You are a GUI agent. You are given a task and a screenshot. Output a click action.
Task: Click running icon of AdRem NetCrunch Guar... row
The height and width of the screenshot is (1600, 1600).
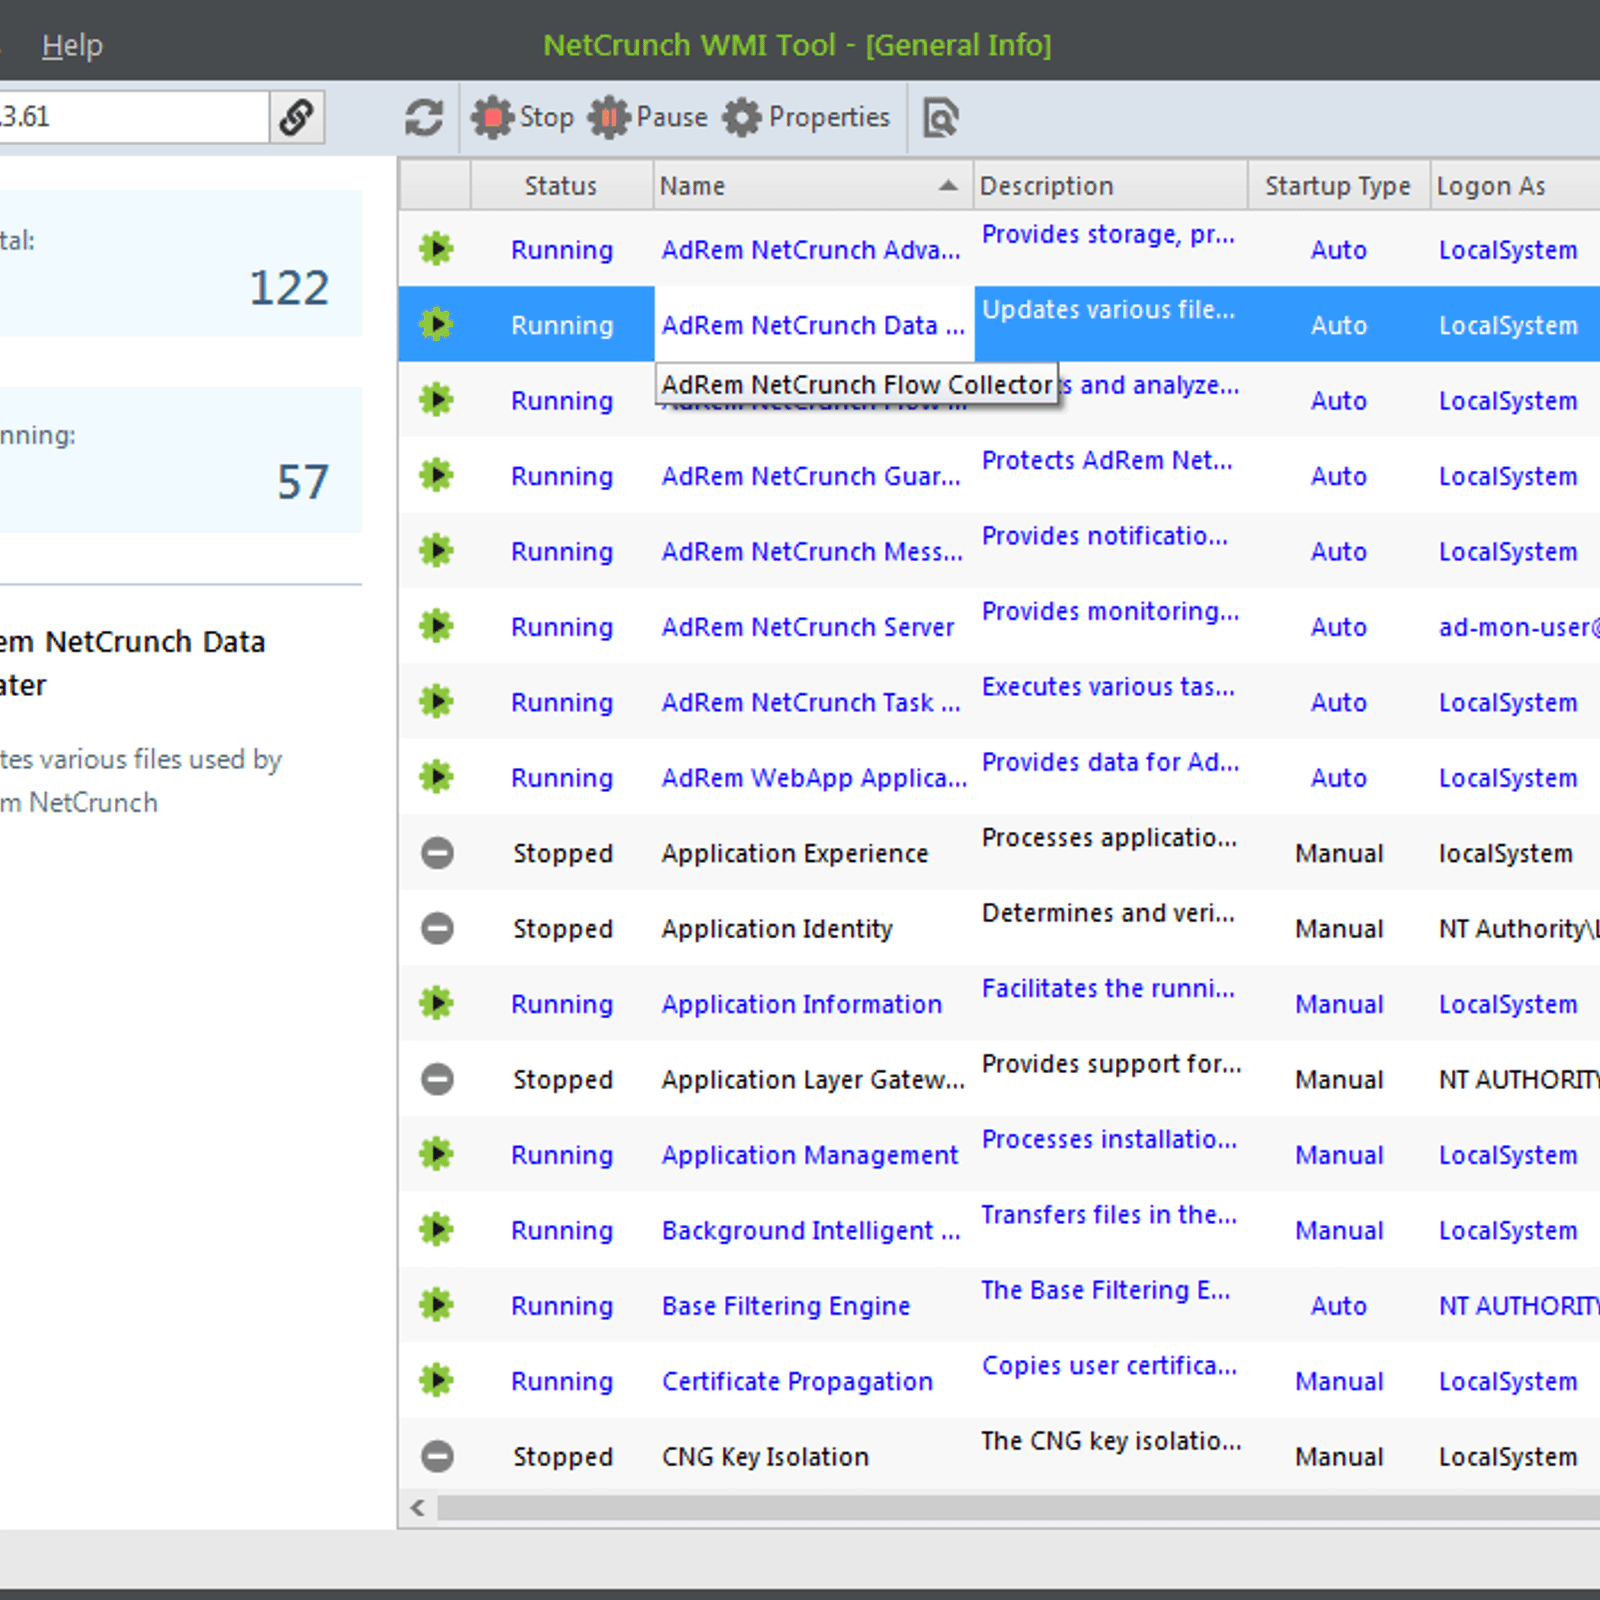pos(436,475)
